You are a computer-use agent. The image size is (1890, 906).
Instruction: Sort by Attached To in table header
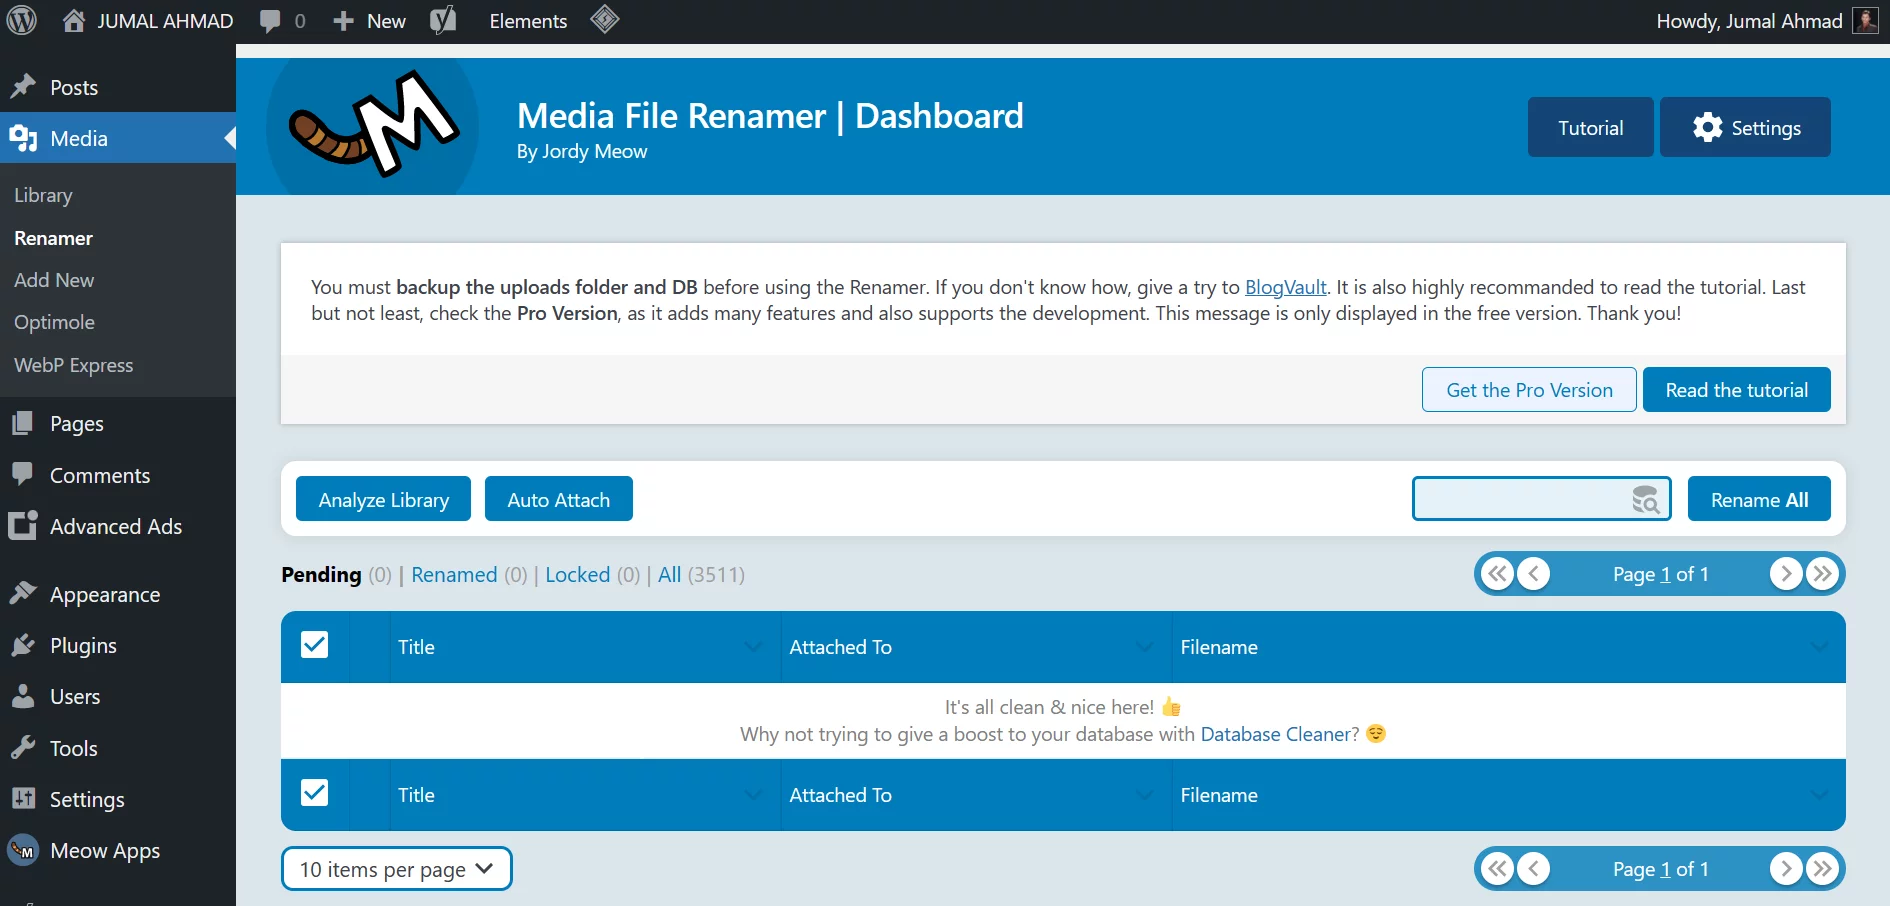click(976, 647)
